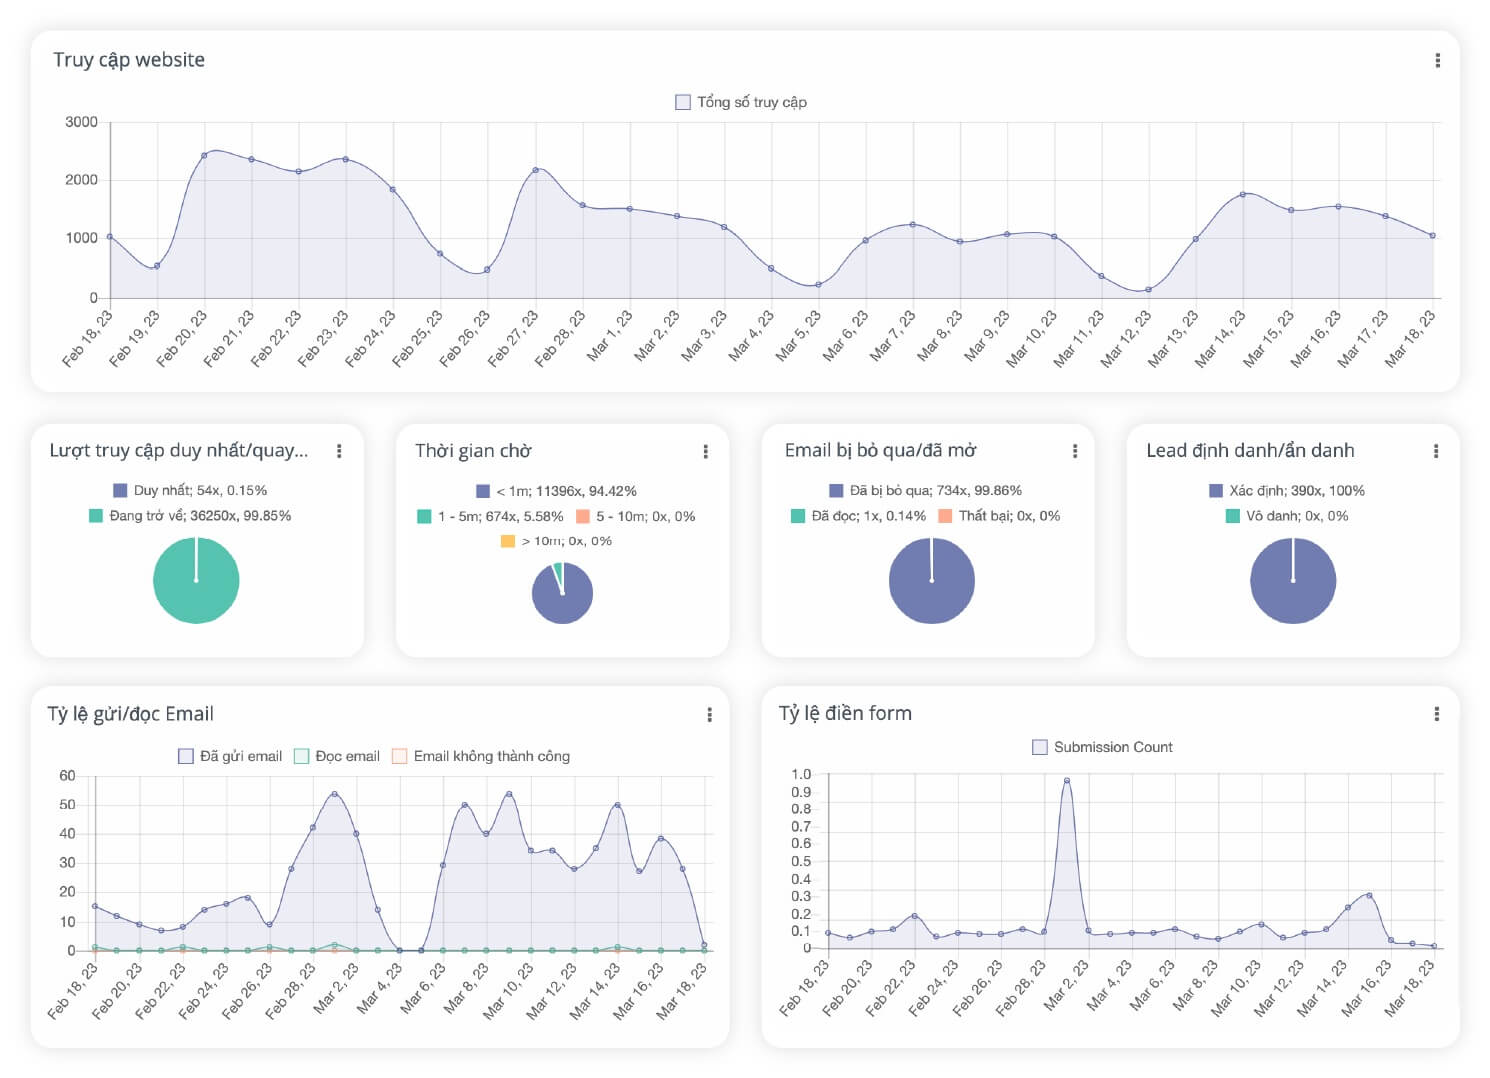Image resolution: width=1490 pixels, height=1078 pixels.
Task: Click the Tỷ lệ điền form title
Action: tap(845, 713)
